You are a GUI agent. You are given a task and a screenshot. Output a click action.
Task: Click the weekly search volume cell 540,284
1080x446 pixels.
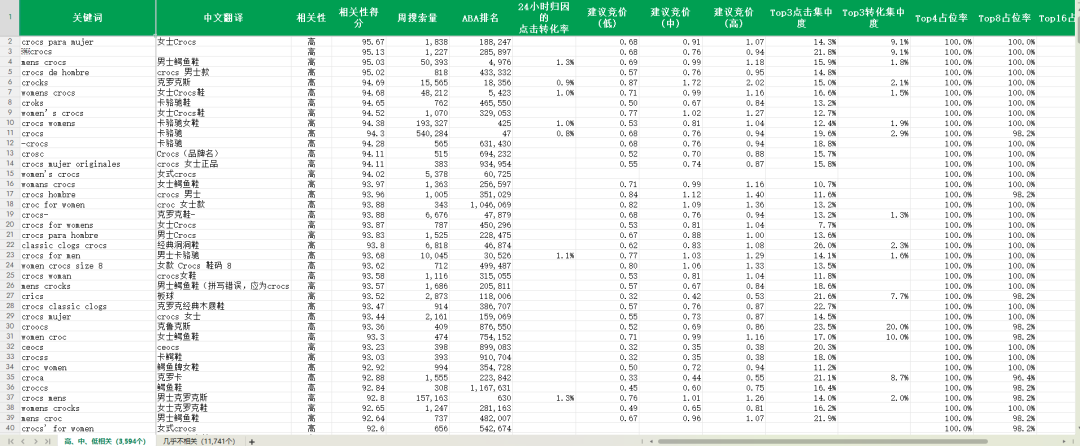(417, 134)
